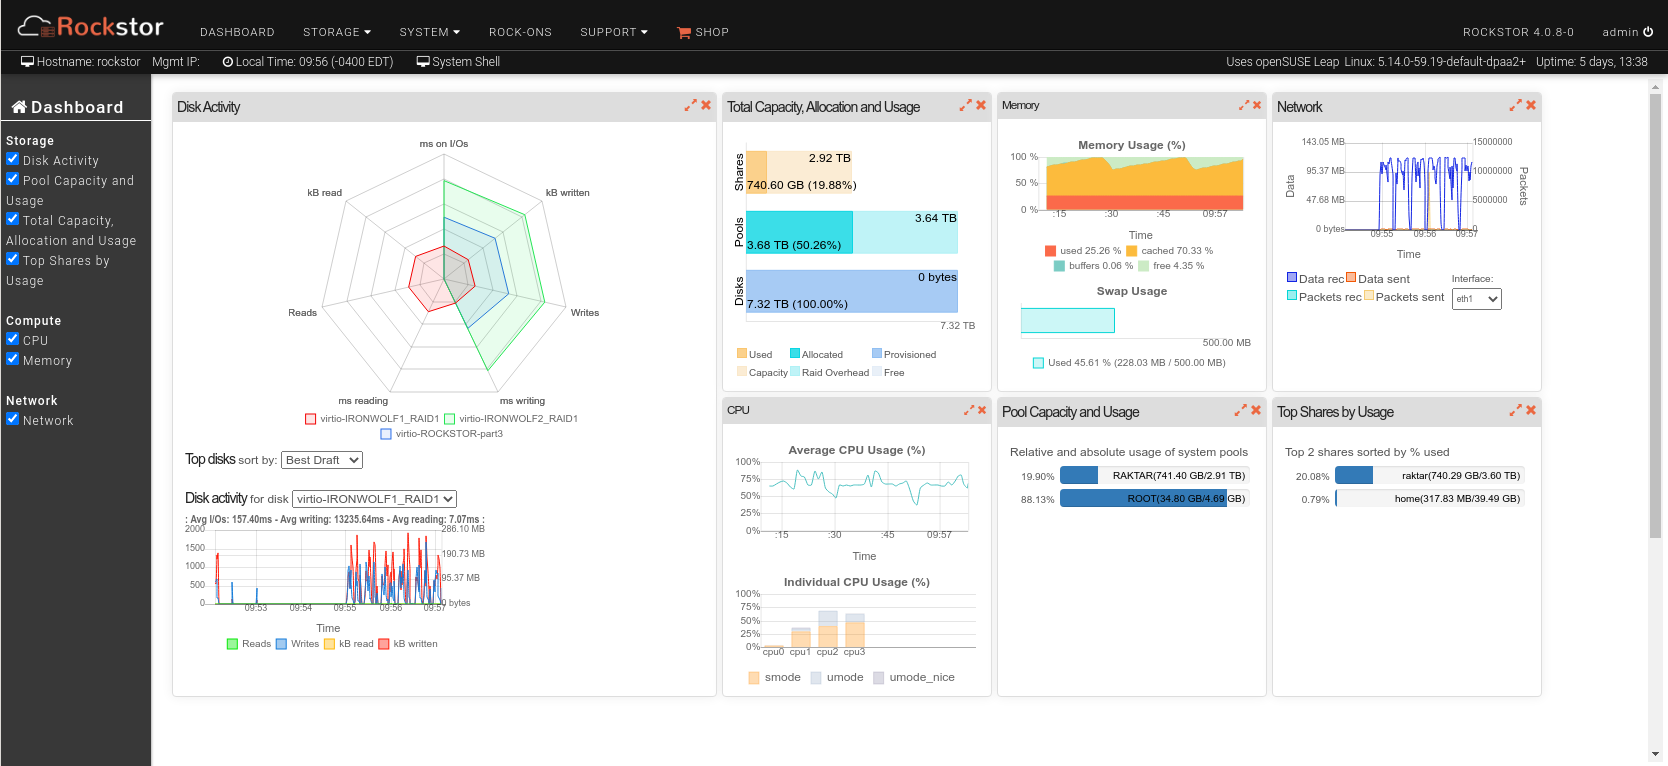Maximize the CPU widget
This screenshot has width=1668, height=766.
click(969, 410)
